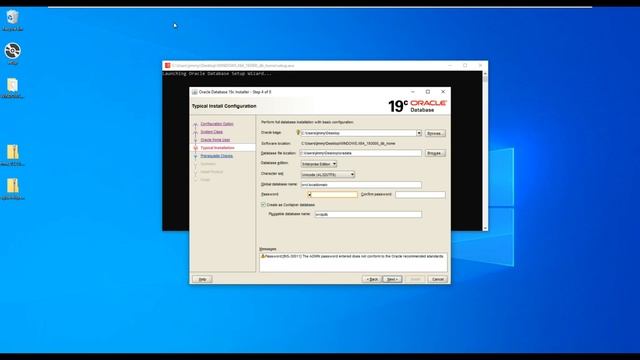Click the Next button
This screenshot has height=360, width=640.
(x=392, y=279)
